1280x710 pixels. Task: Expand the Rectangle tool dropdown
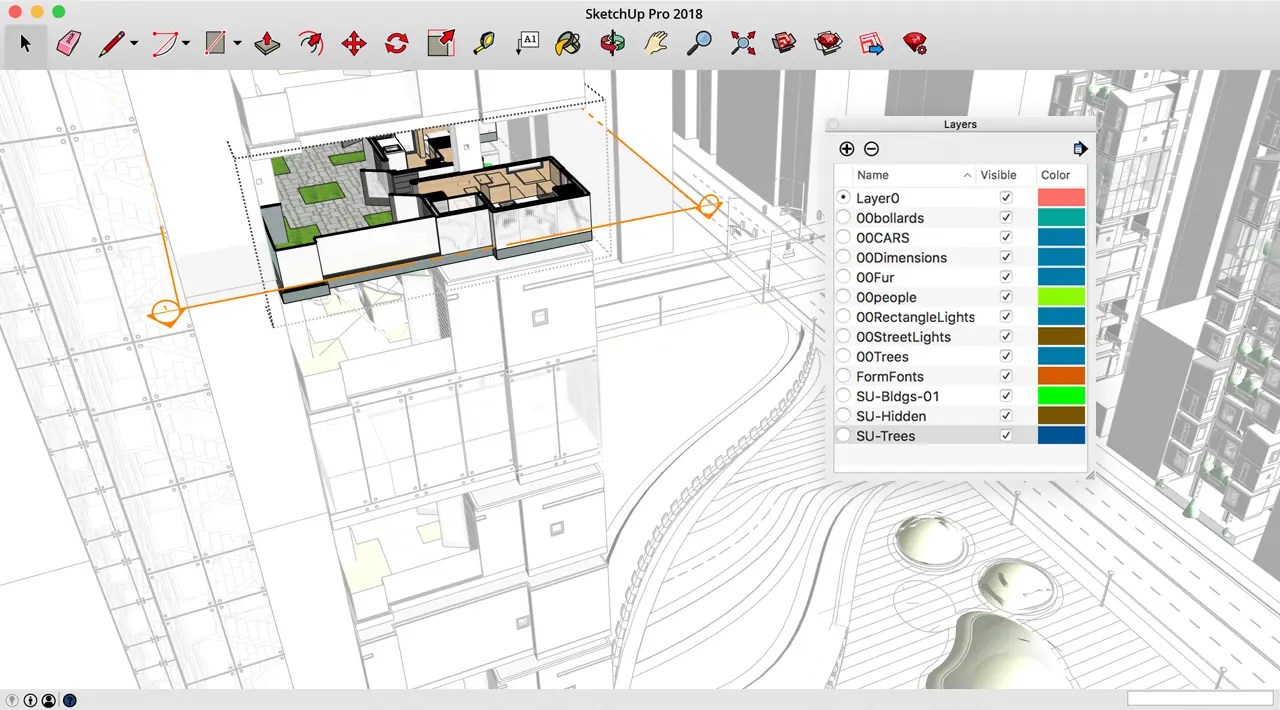235,43
